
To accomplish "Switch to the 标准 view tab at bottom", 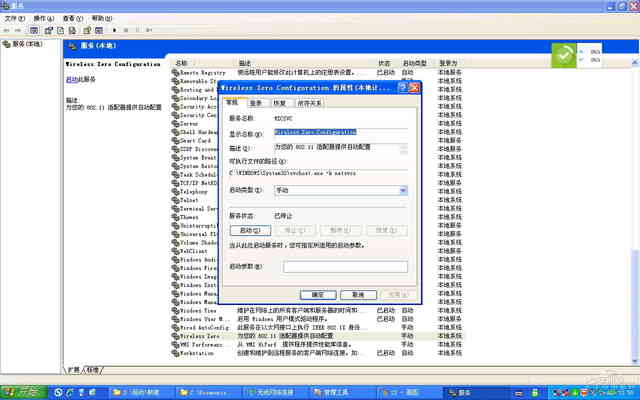I will 93,370.
